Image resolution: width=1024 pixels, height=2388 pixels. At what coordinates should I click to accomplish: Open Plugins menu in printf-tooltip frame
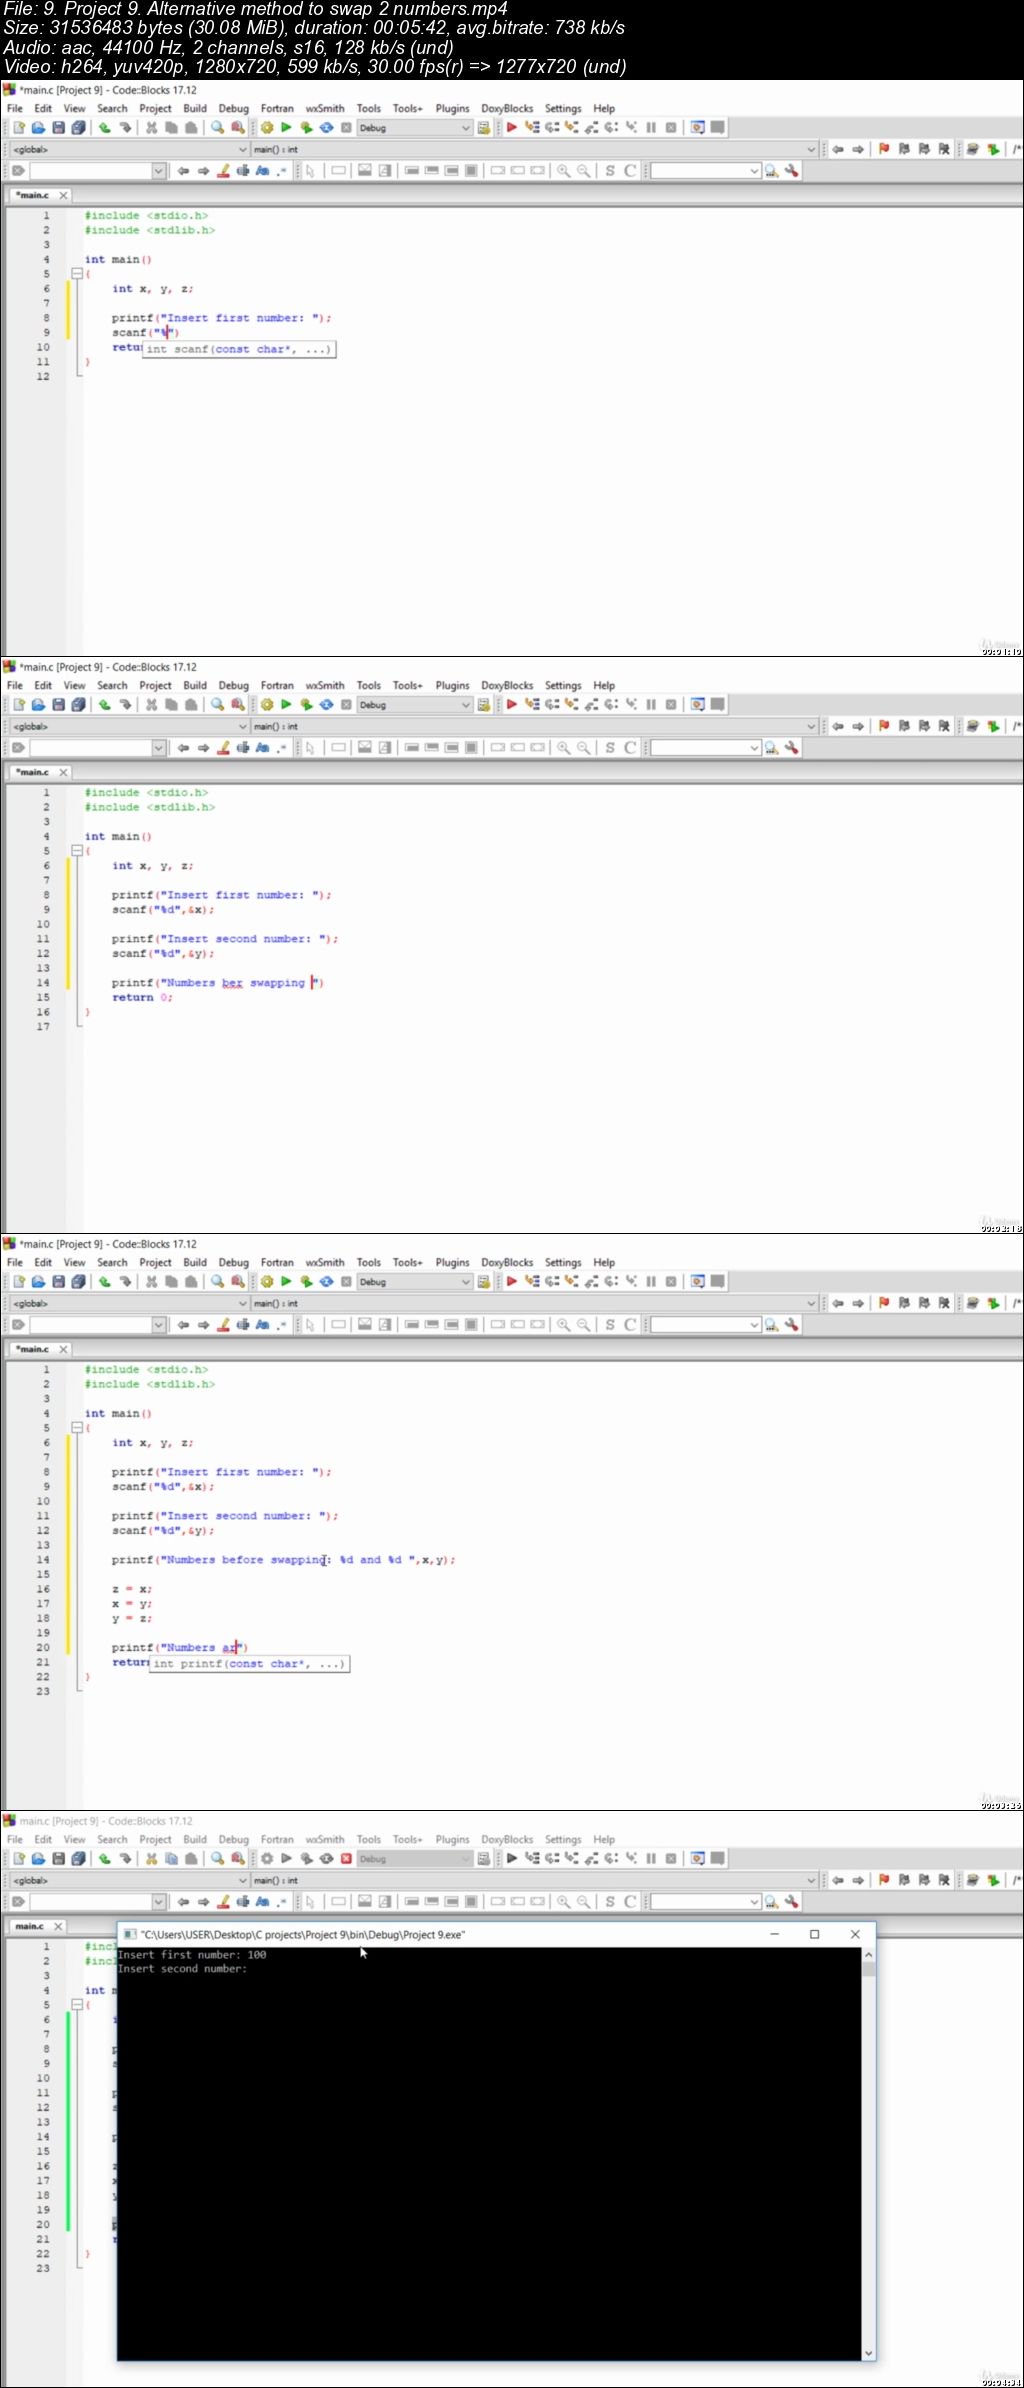pos(452,1262)
